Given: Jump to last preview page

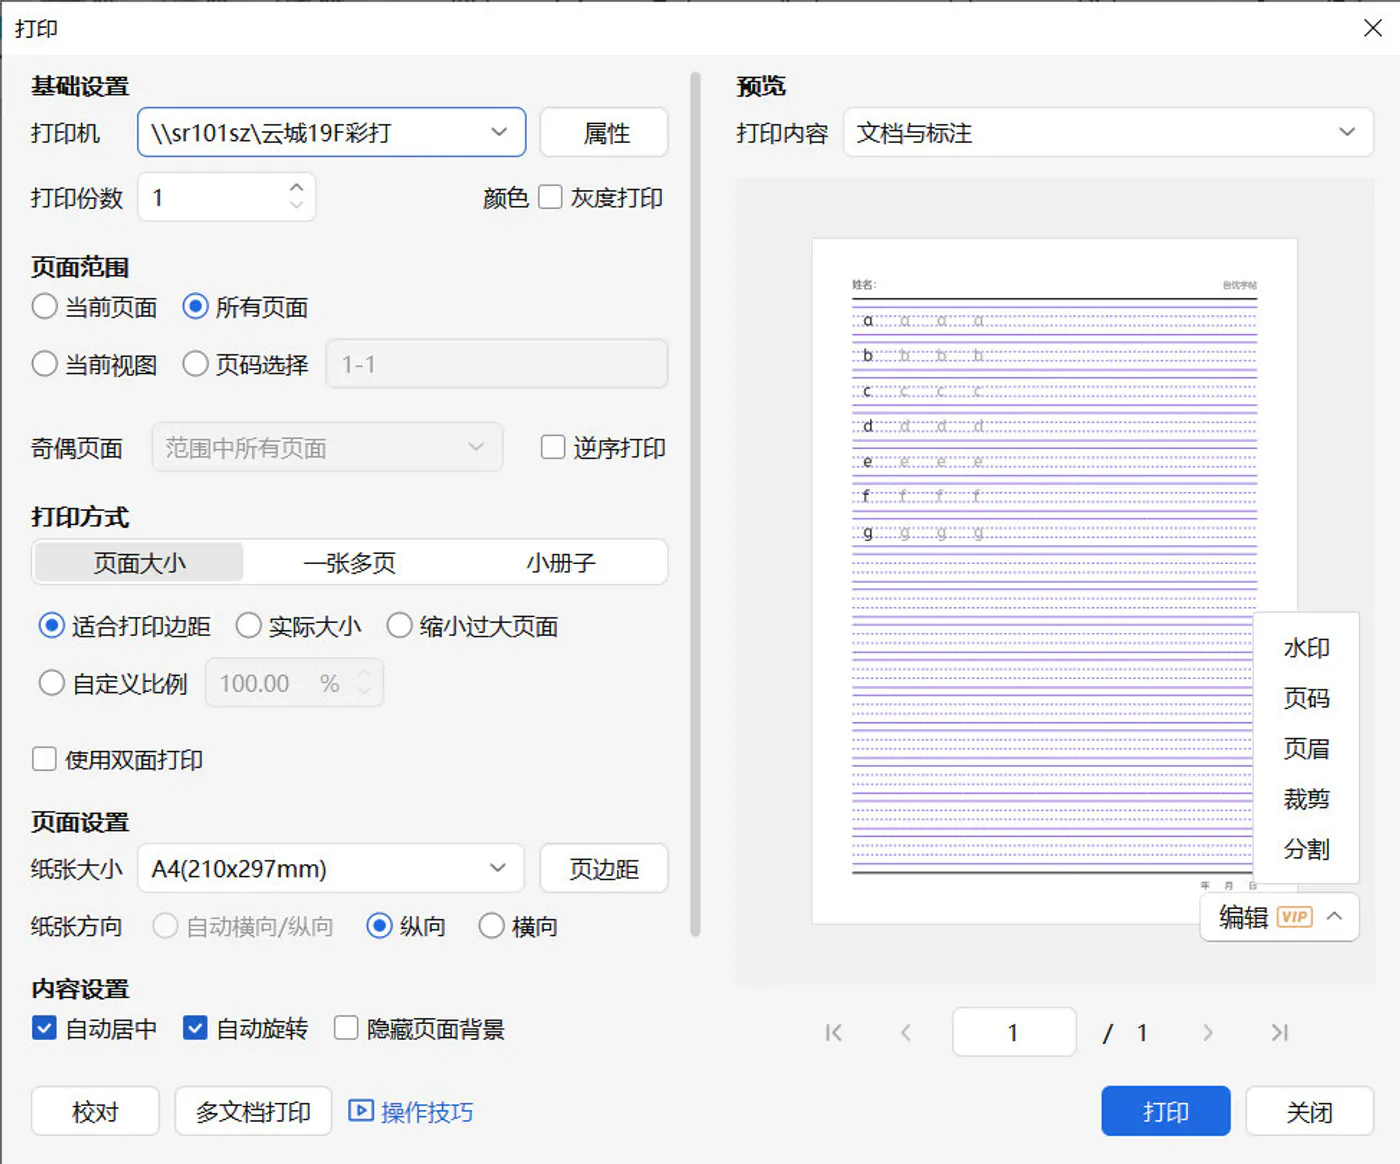Looking at the screenshot, I should point(1280,1033).
